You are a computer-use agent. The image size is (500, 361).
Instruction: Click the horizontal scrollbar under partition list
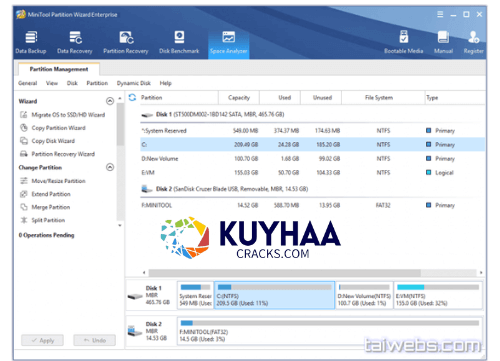point(285,273)
